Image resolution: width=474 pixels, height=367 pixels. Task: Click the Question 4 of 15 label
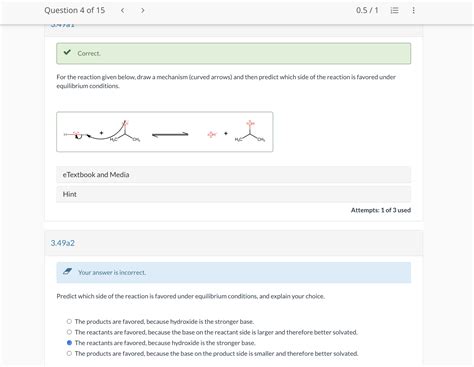coord(75,10)
